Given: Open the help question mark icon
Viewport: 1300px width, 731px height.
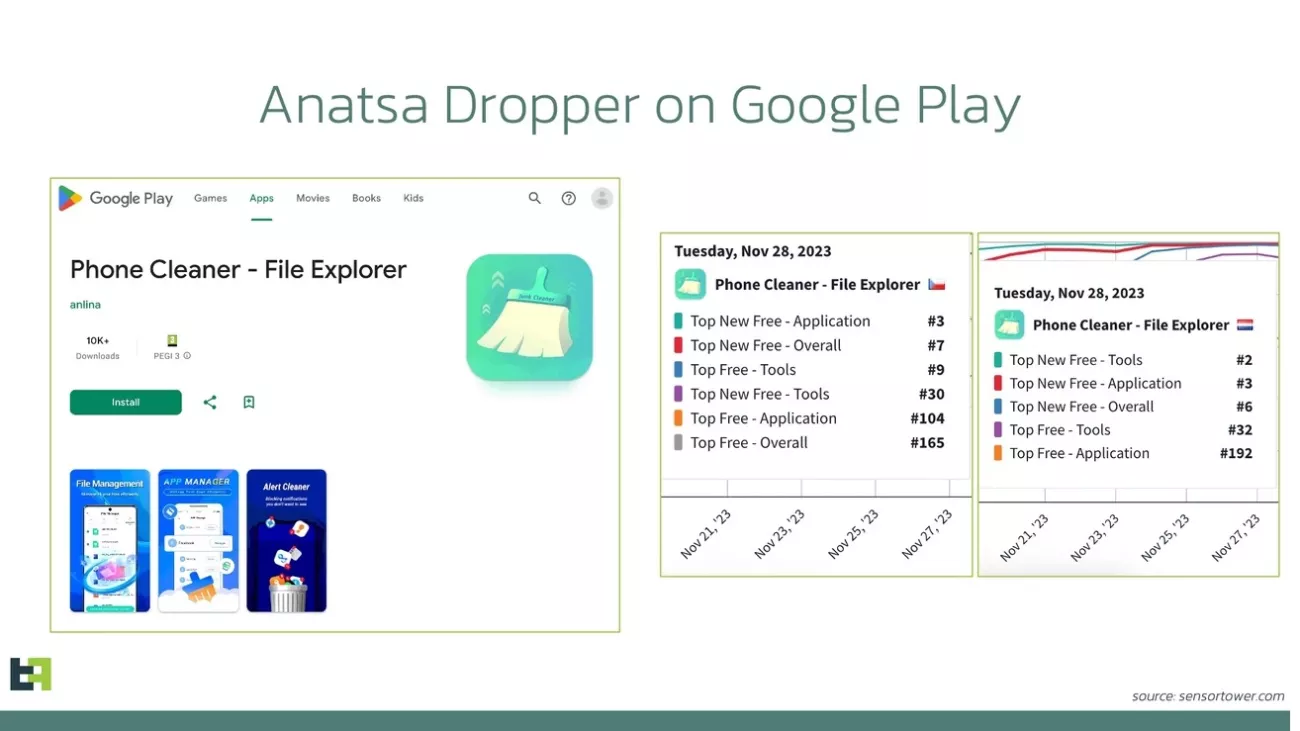Looking at the screenshot, I should pyautogui.click(x=568, y=198).
